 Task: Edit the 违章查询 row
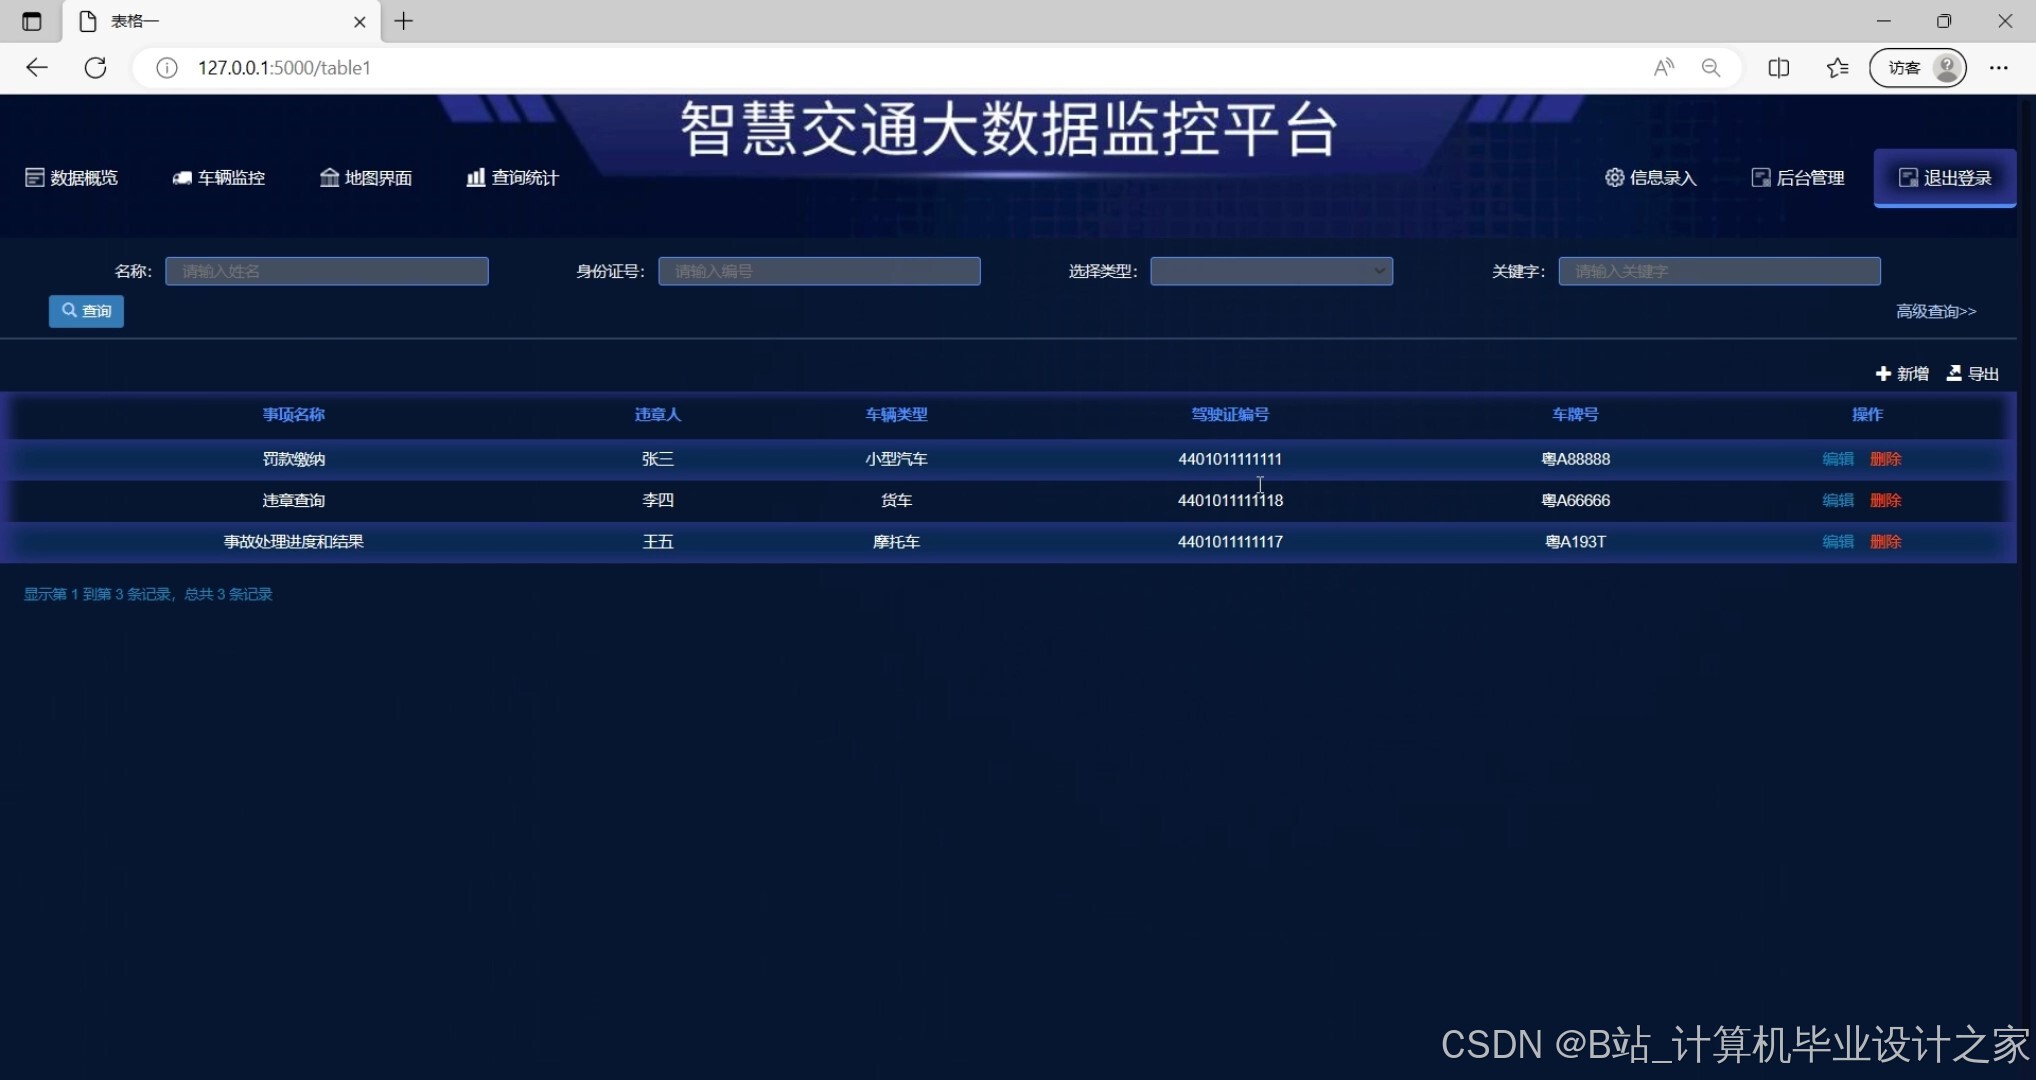tap(1838, 500)
